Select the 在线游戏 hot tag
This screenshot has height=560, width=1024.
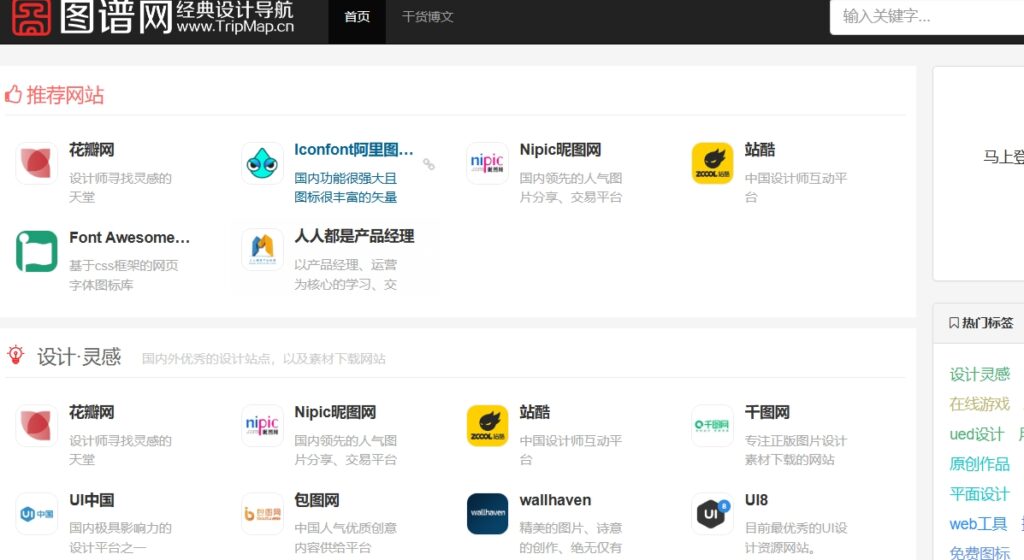point(980,404)
